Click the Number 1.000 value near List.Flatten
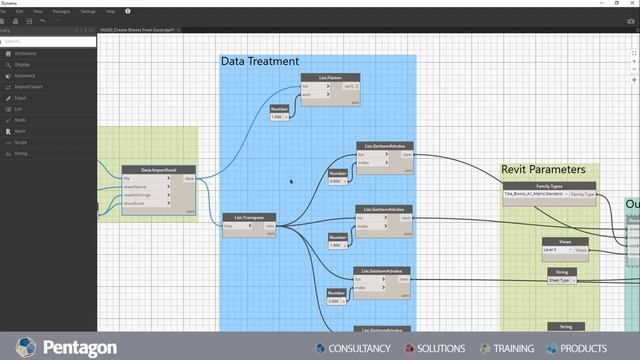 277,117
